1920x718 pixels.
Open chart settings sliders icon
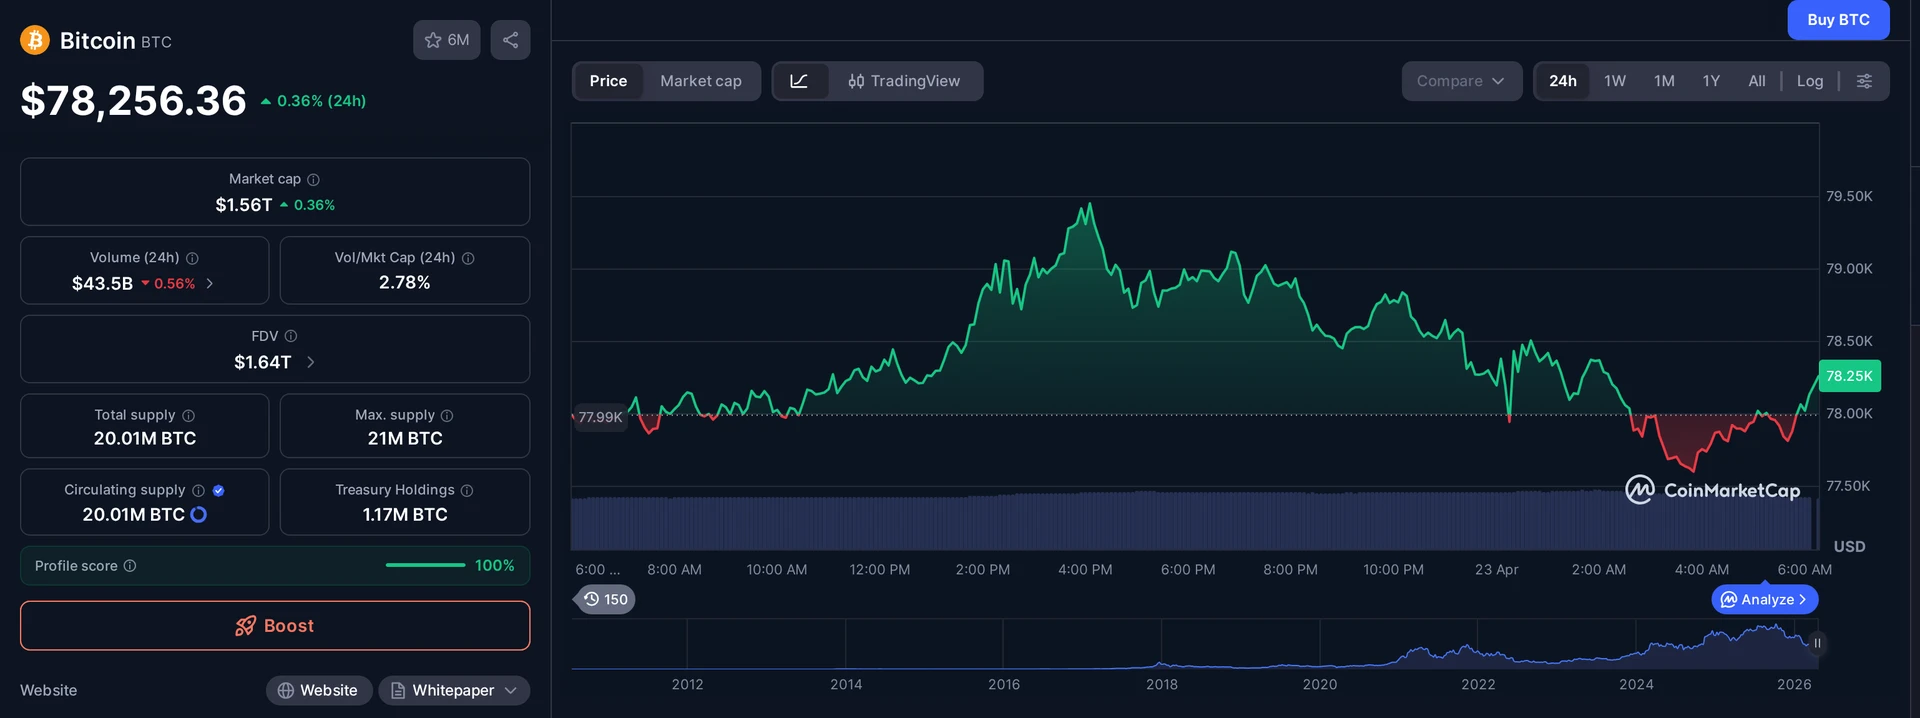1864,81
